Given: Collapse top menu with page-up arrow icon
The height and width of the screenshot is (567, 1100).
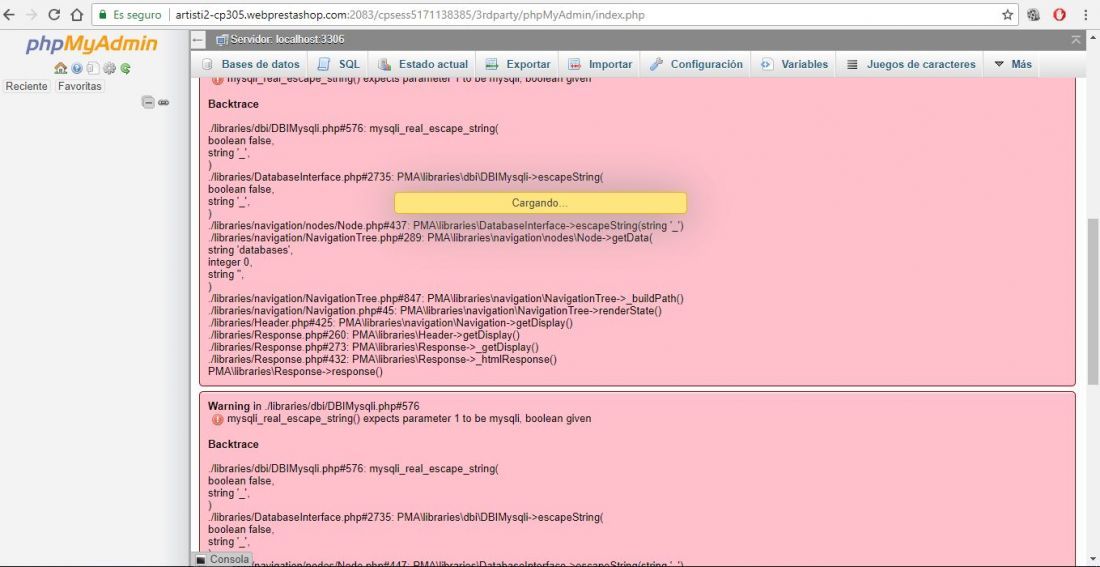Looking at the screenshot, I should pos(1076,40).
